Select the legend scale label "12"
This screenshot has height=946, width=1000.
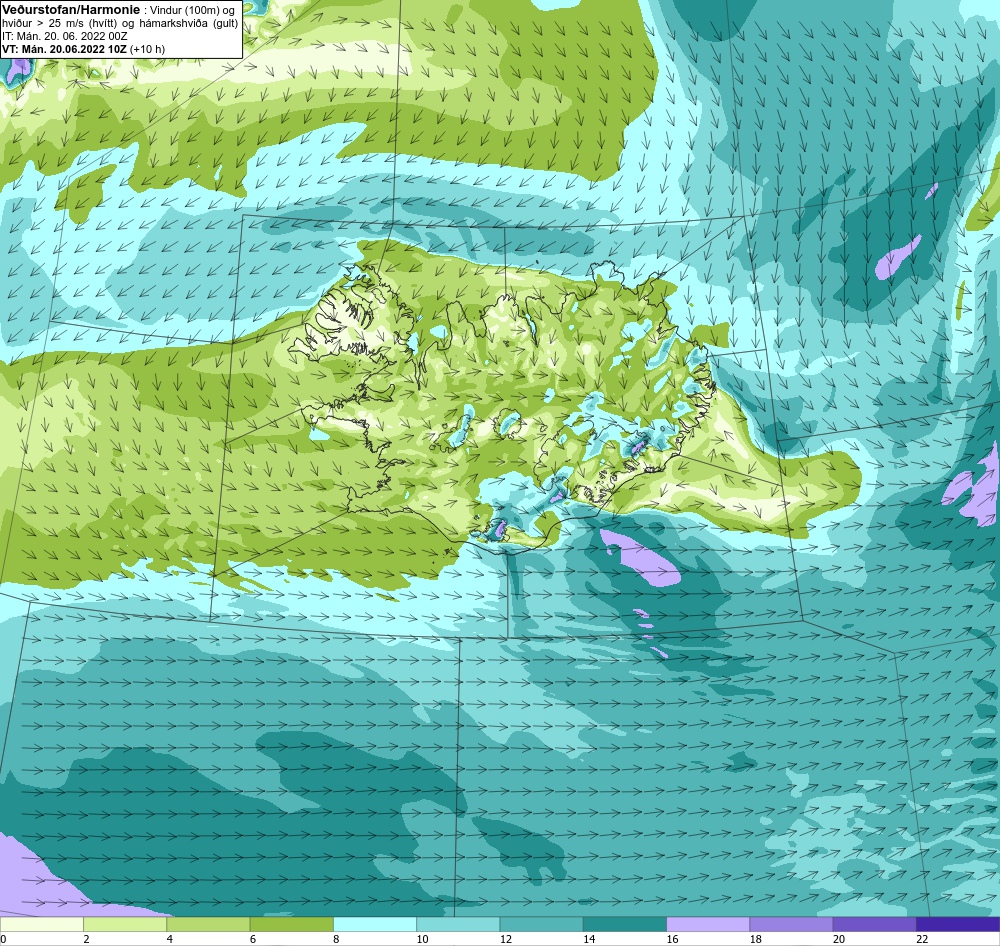[506, 939]
